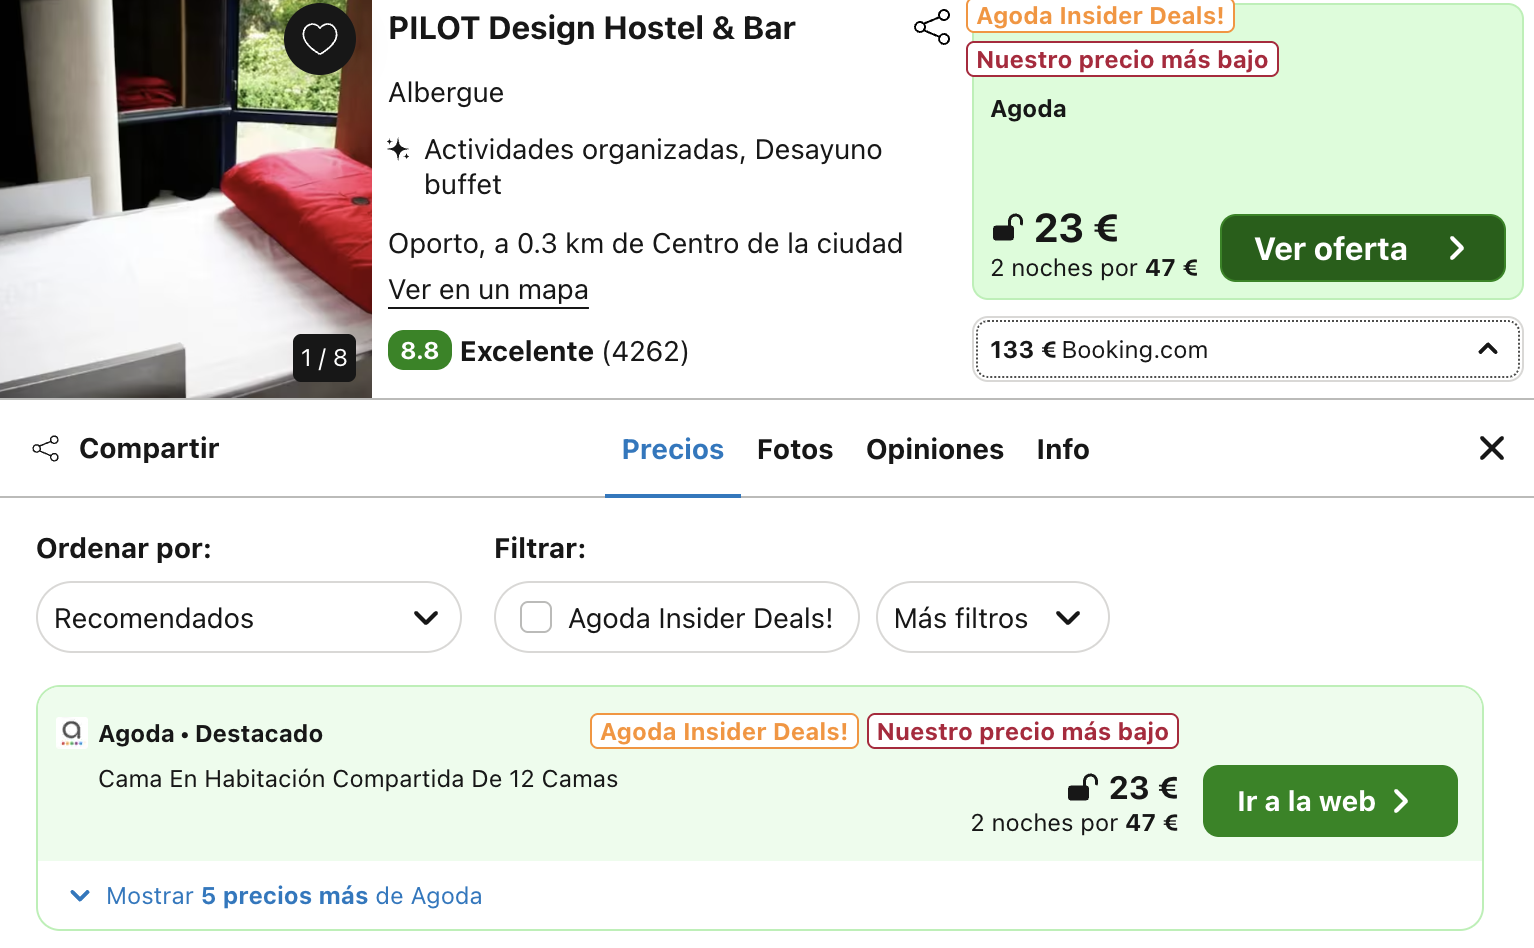Switch to the Fotos tab
Viewport: 1534px width, 948px height.
point(795,449)
